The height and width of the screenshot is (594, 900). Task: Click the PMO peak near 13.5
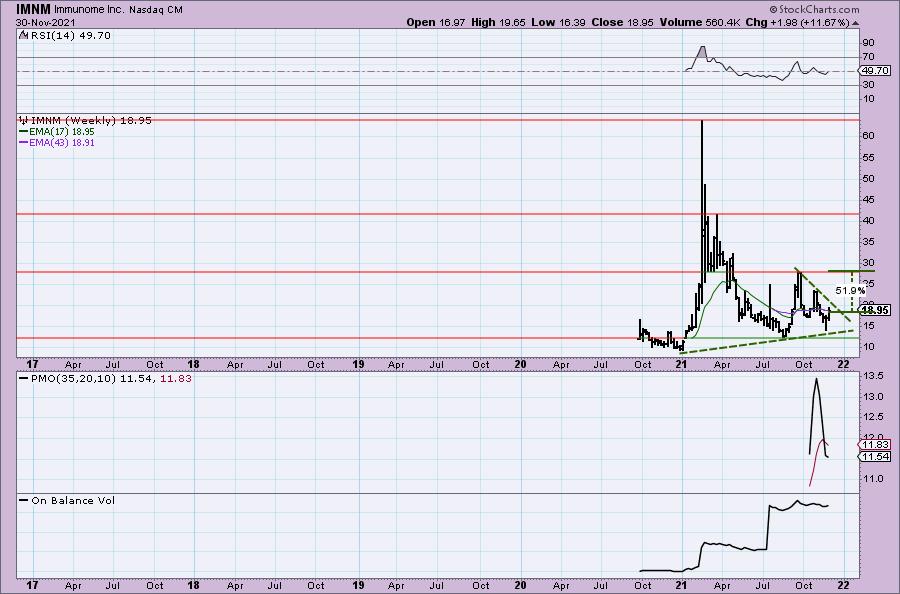pyautogui.click(x=816, y=379)
